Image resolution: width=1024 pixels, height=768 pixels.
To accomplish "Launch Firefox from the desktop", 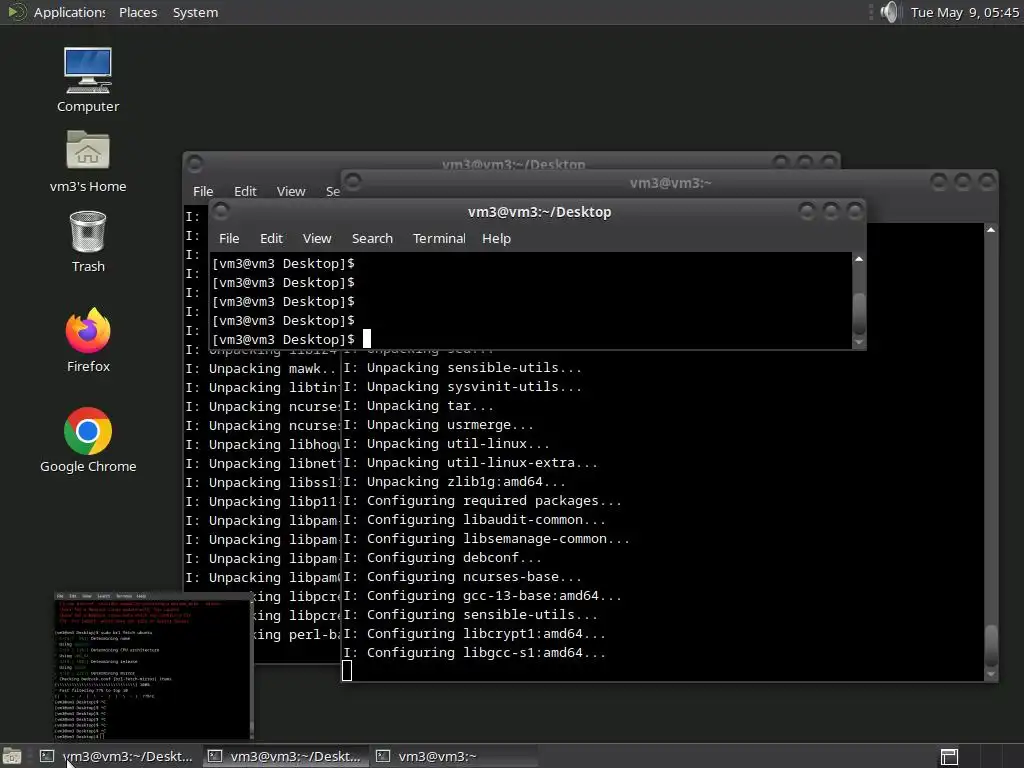I will click(x=88, y=330).
